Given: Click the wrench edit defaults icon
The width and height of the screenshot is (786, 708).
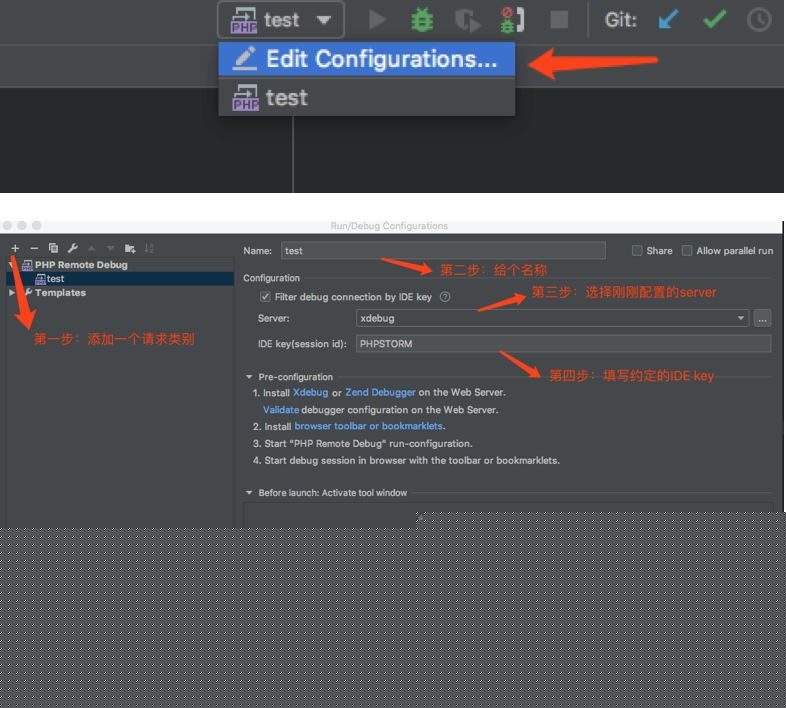Looking at the screenshot, I should (72, 248).
